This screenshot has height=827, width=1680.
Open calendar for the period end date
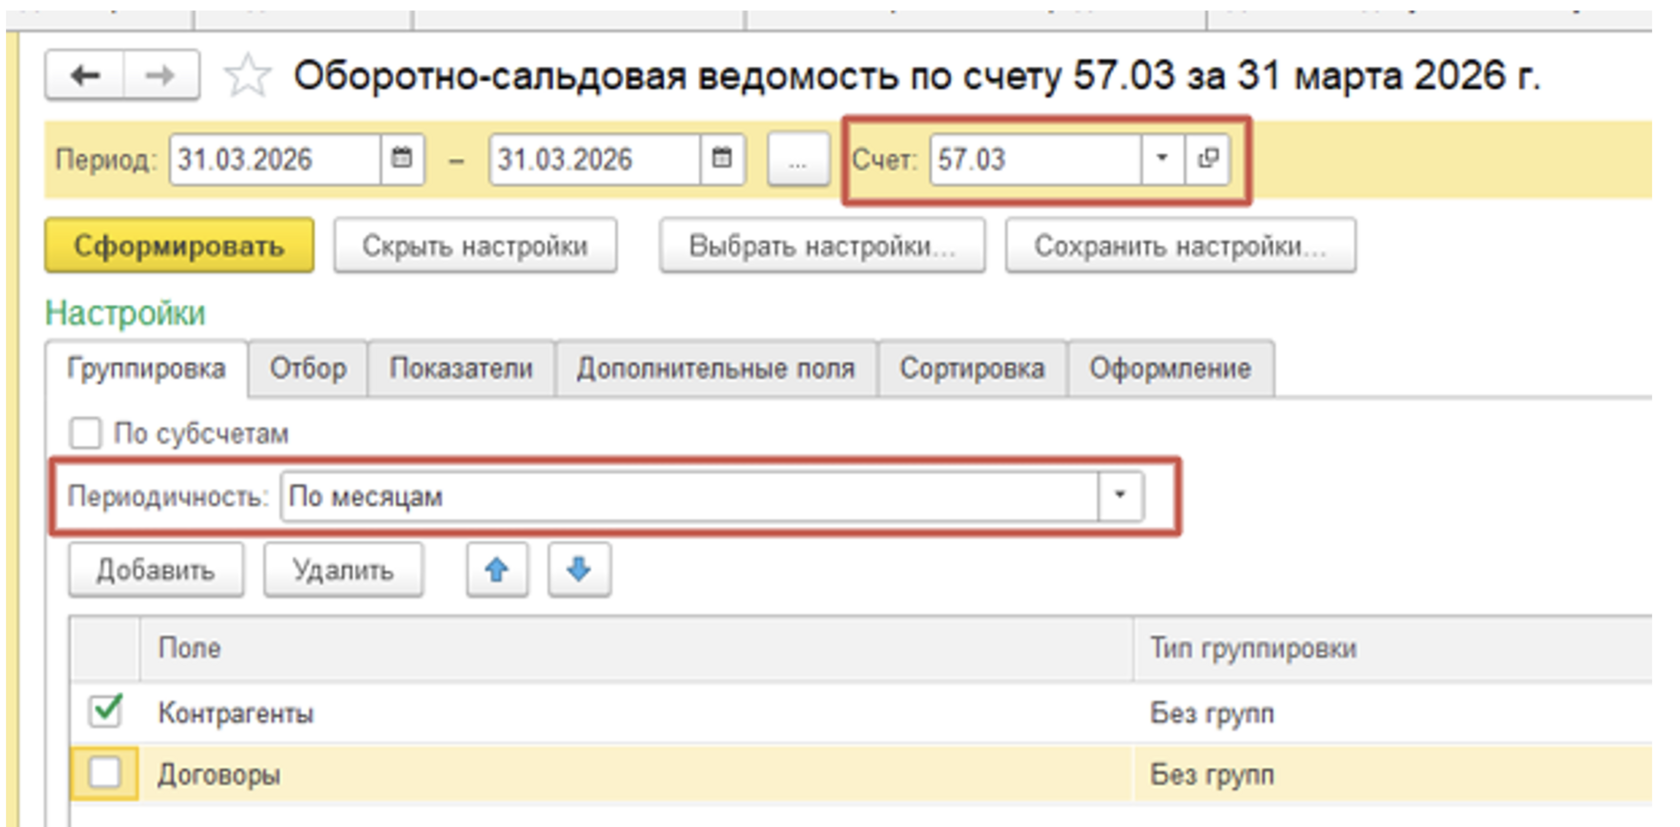tap(722, 159)
